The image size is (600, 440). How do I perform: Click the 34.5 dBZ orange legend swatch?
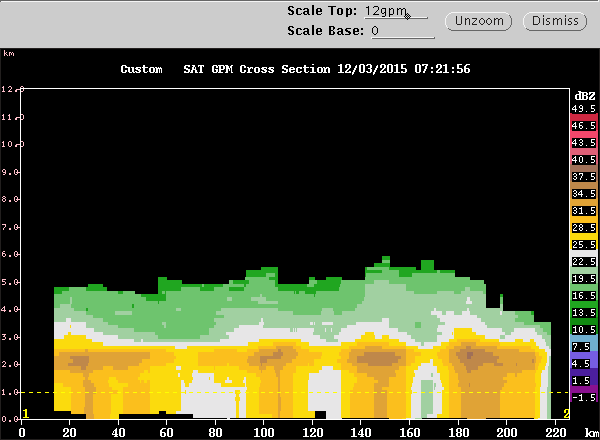click(583, 194)
